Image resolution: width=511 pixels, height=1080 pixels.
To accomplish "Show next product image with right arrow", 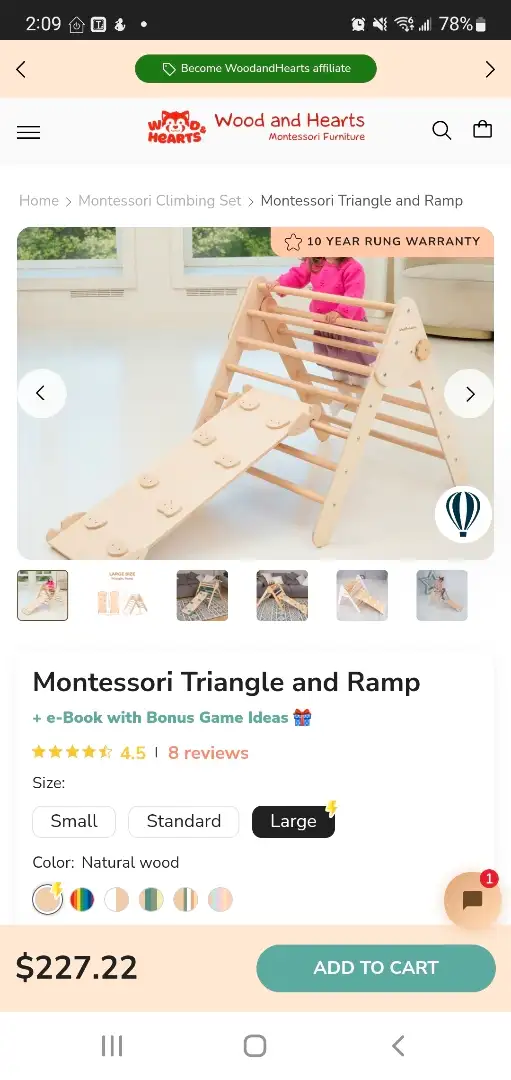I will tap(470, 393).
